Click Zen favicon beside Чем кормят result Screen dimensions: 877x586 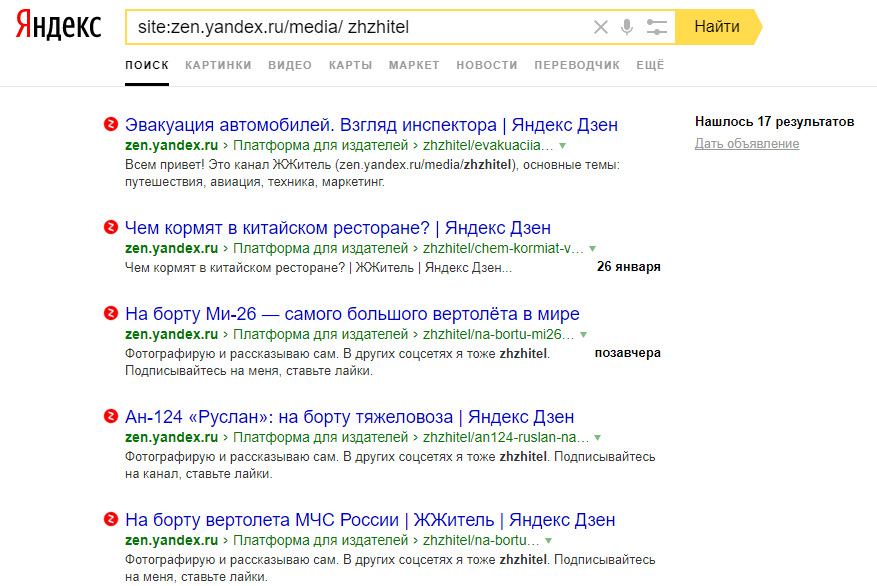[x=111, y=226]
